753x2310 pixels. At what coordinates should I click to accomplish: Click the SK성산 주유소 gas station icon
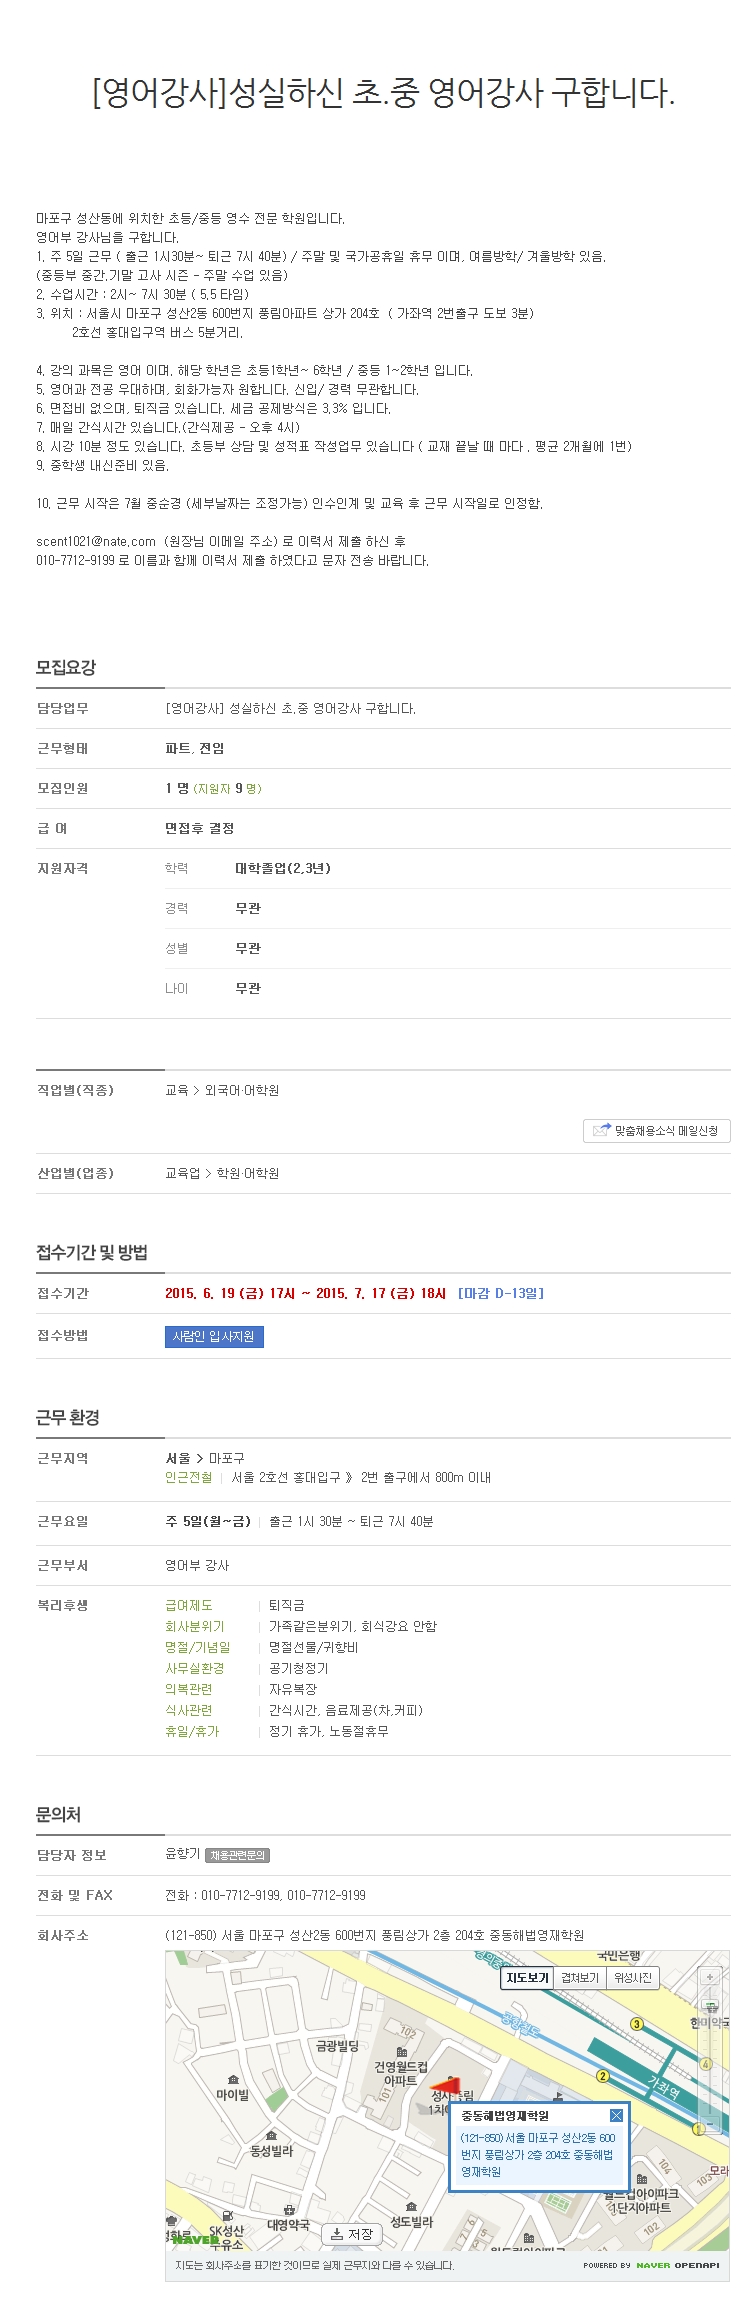(x=228, y=2215)
